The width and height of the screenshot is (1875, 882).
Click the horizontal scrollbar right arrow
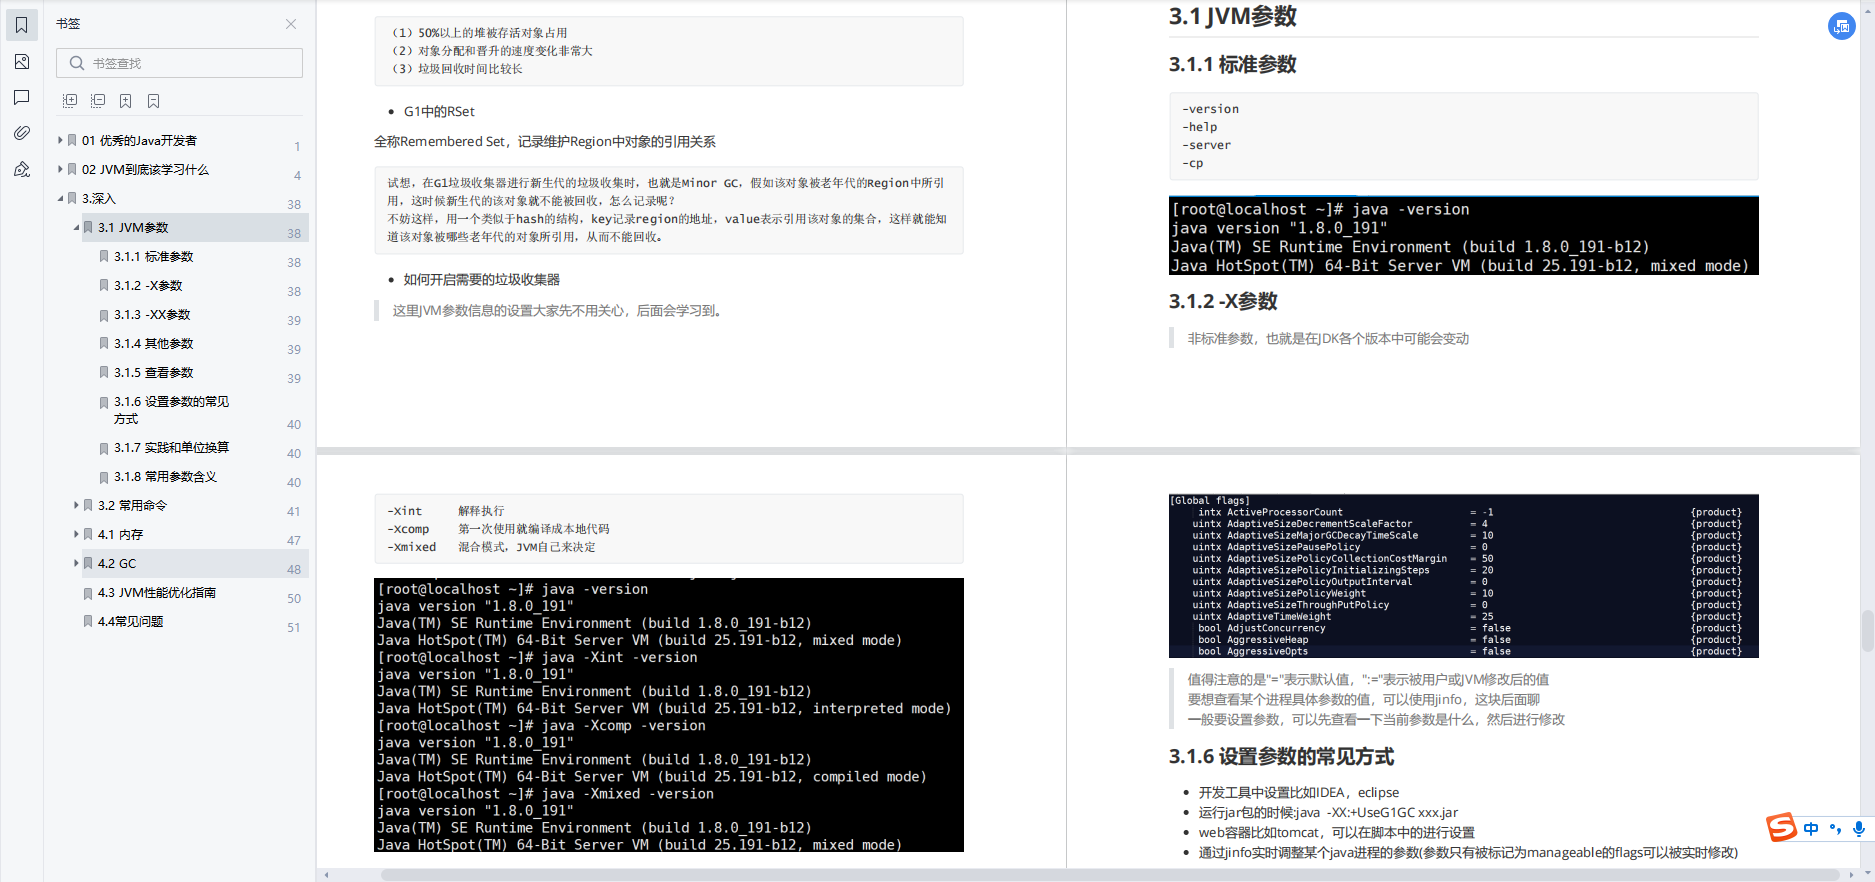point(1851,875)
